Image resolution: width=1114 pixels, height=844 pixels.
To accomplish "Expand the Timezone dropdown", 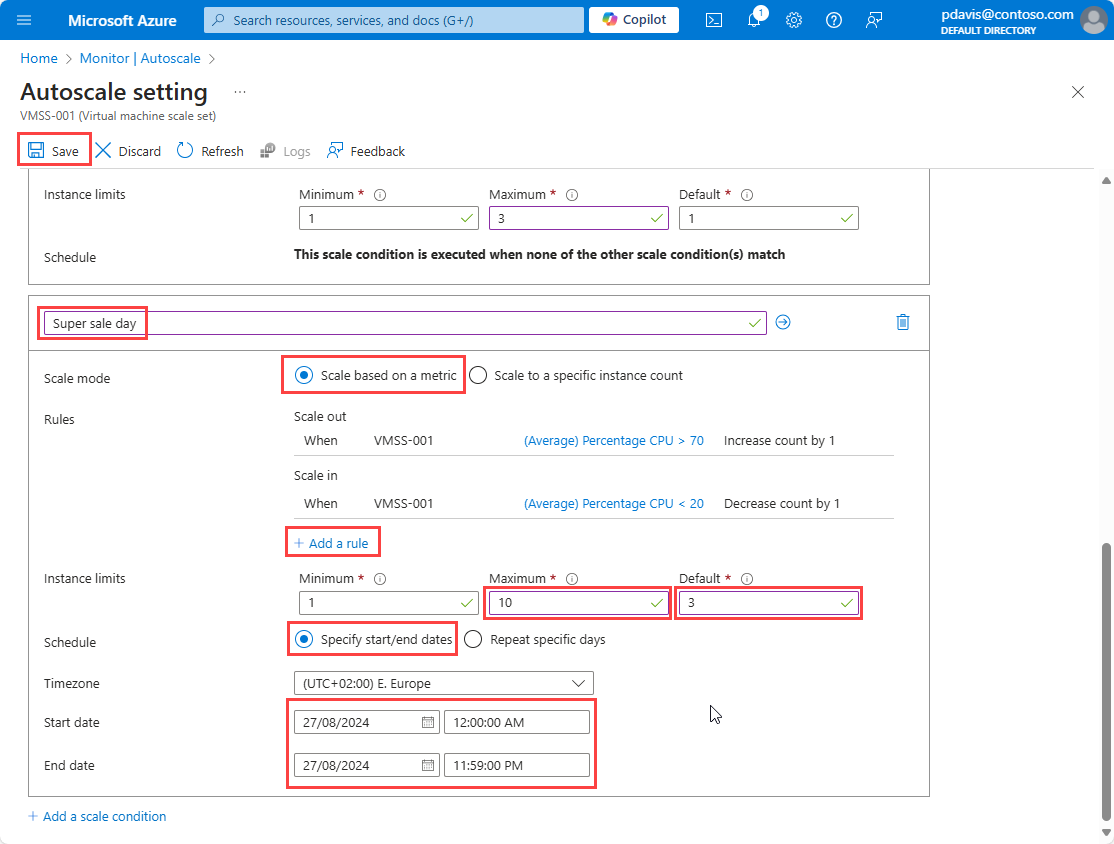I will [443, 683].
